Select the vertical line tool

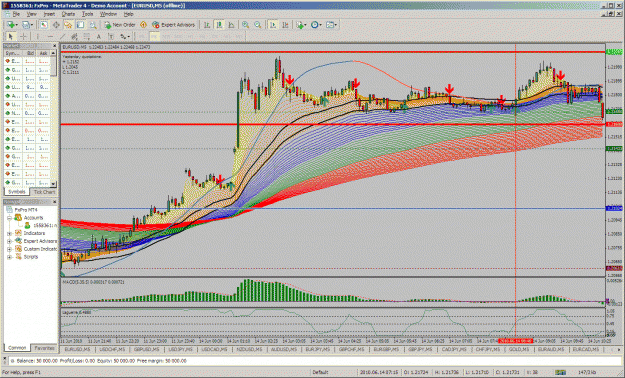(37, 36)
